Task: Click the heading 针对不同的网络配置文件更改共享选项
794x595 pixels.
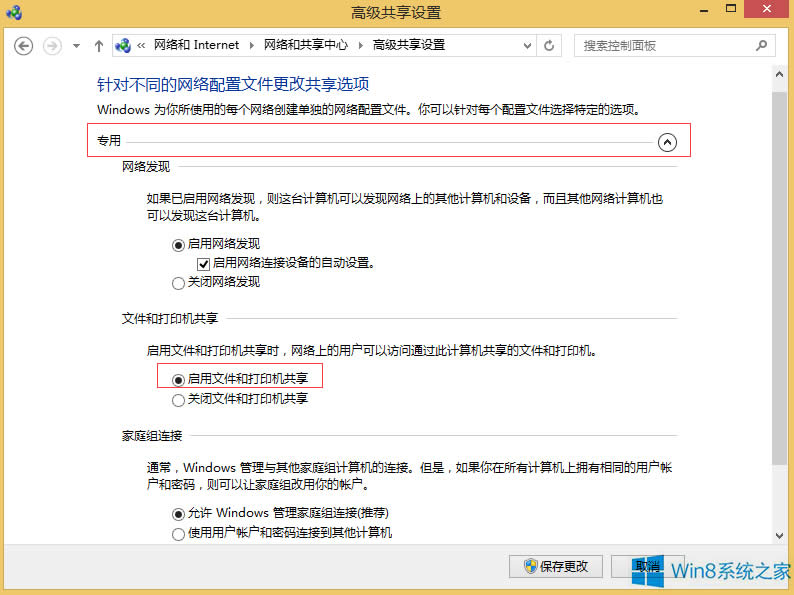Action: click(x=233, y=84)
